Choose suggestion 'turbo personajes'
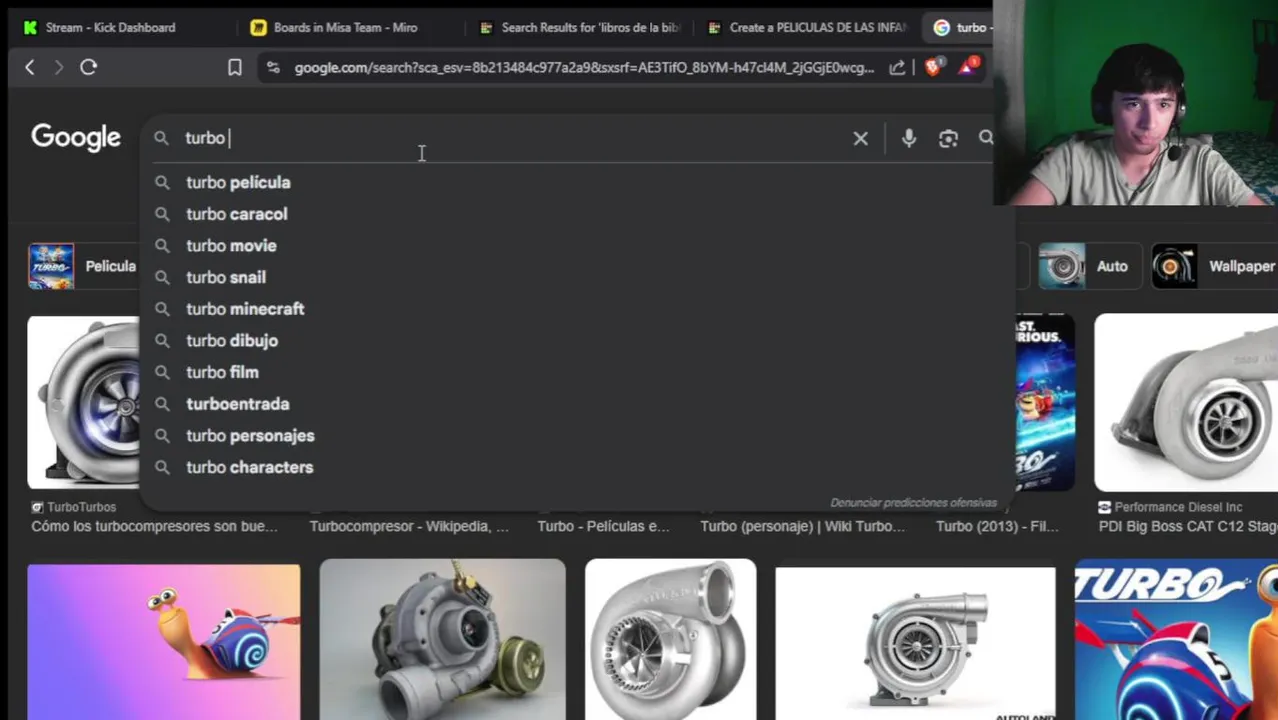The height and width of the screenshot is (720, 1278). (x=250, y=436)
